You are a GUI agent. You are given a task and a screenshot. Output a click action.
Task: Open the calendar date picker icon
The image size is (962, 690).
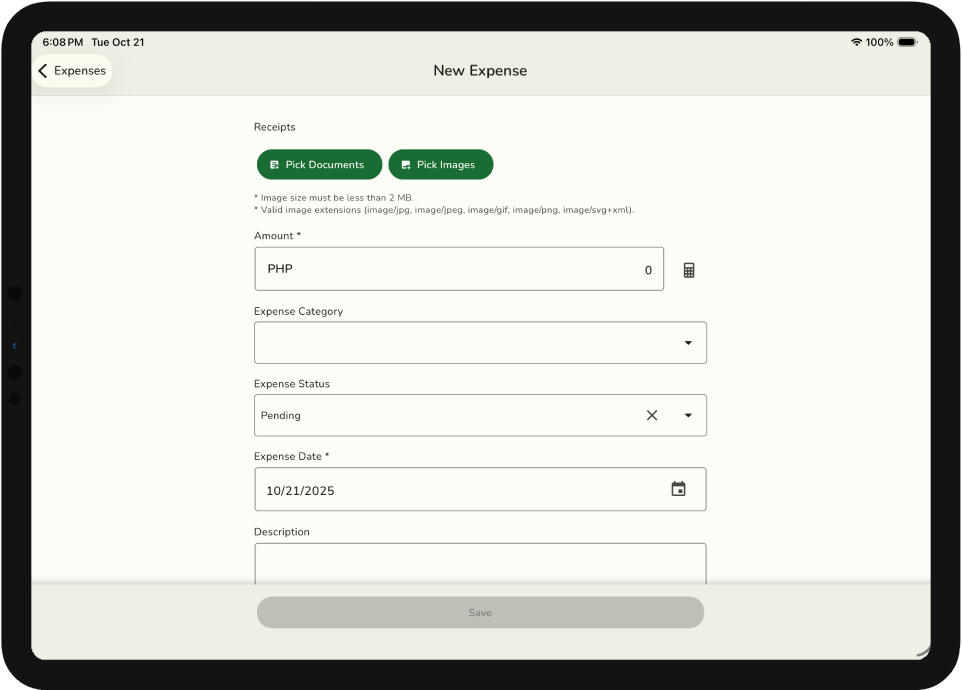(678, 489)
